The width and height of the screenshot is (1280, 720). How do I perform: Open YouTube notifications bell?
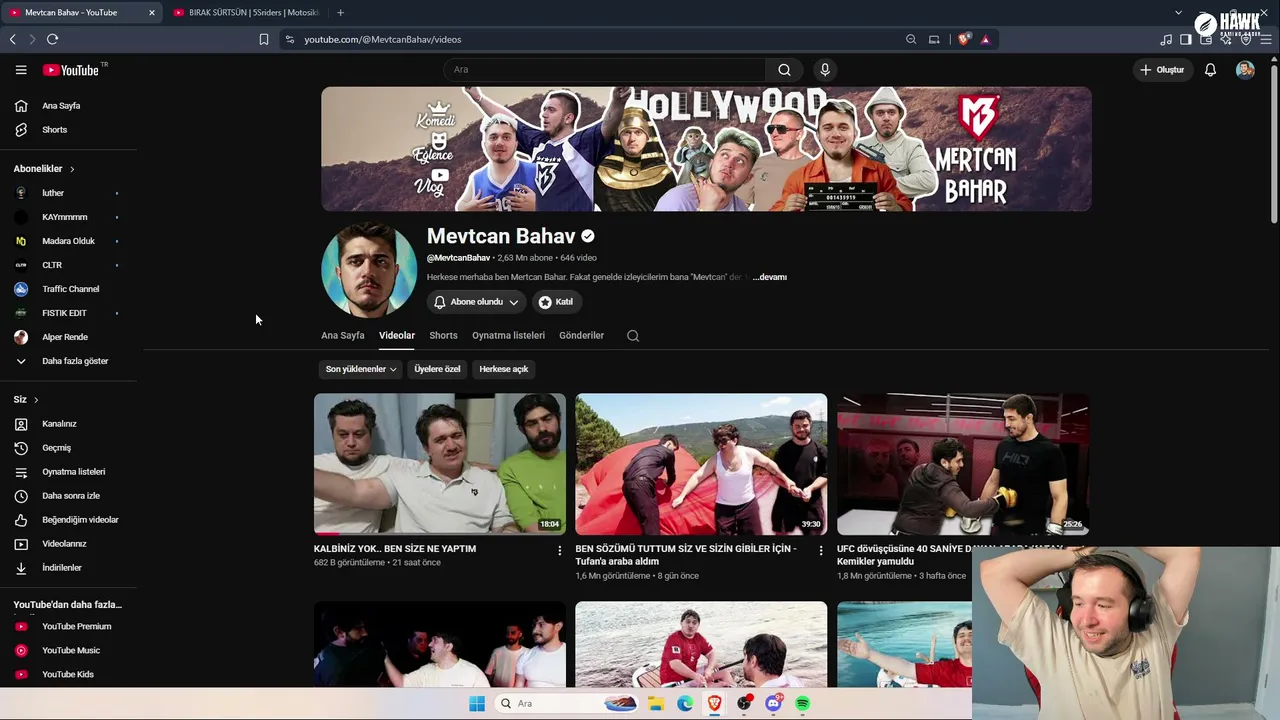point(1210,70)
